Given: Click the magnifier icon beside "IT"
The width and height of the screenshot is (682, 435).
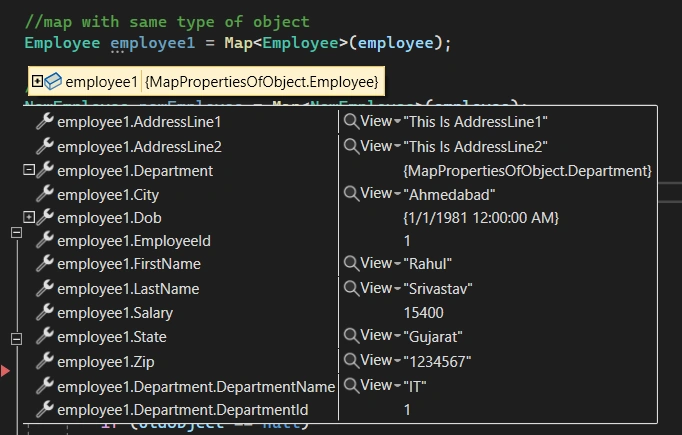Looking at the screenshot, I should click(x=351, y=385).
